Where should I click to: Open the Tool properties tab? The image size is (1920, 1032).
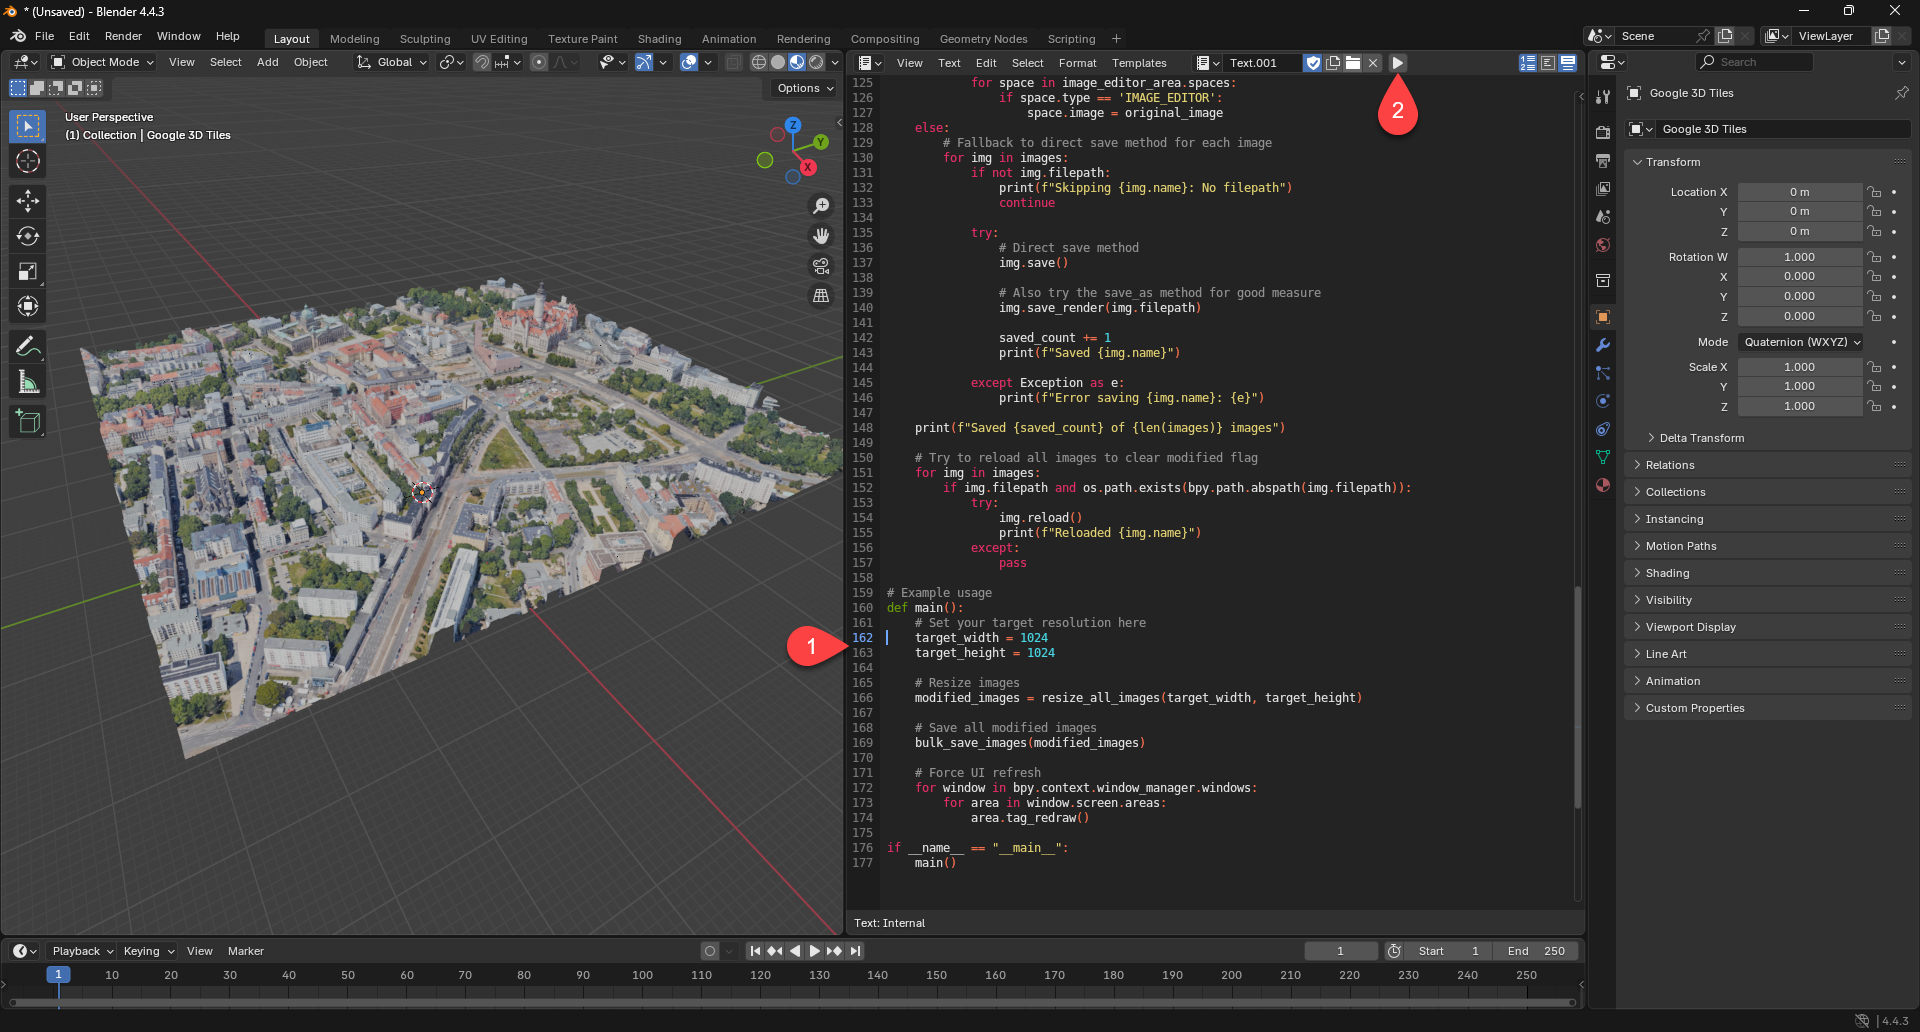click(x=1603, y=97)
